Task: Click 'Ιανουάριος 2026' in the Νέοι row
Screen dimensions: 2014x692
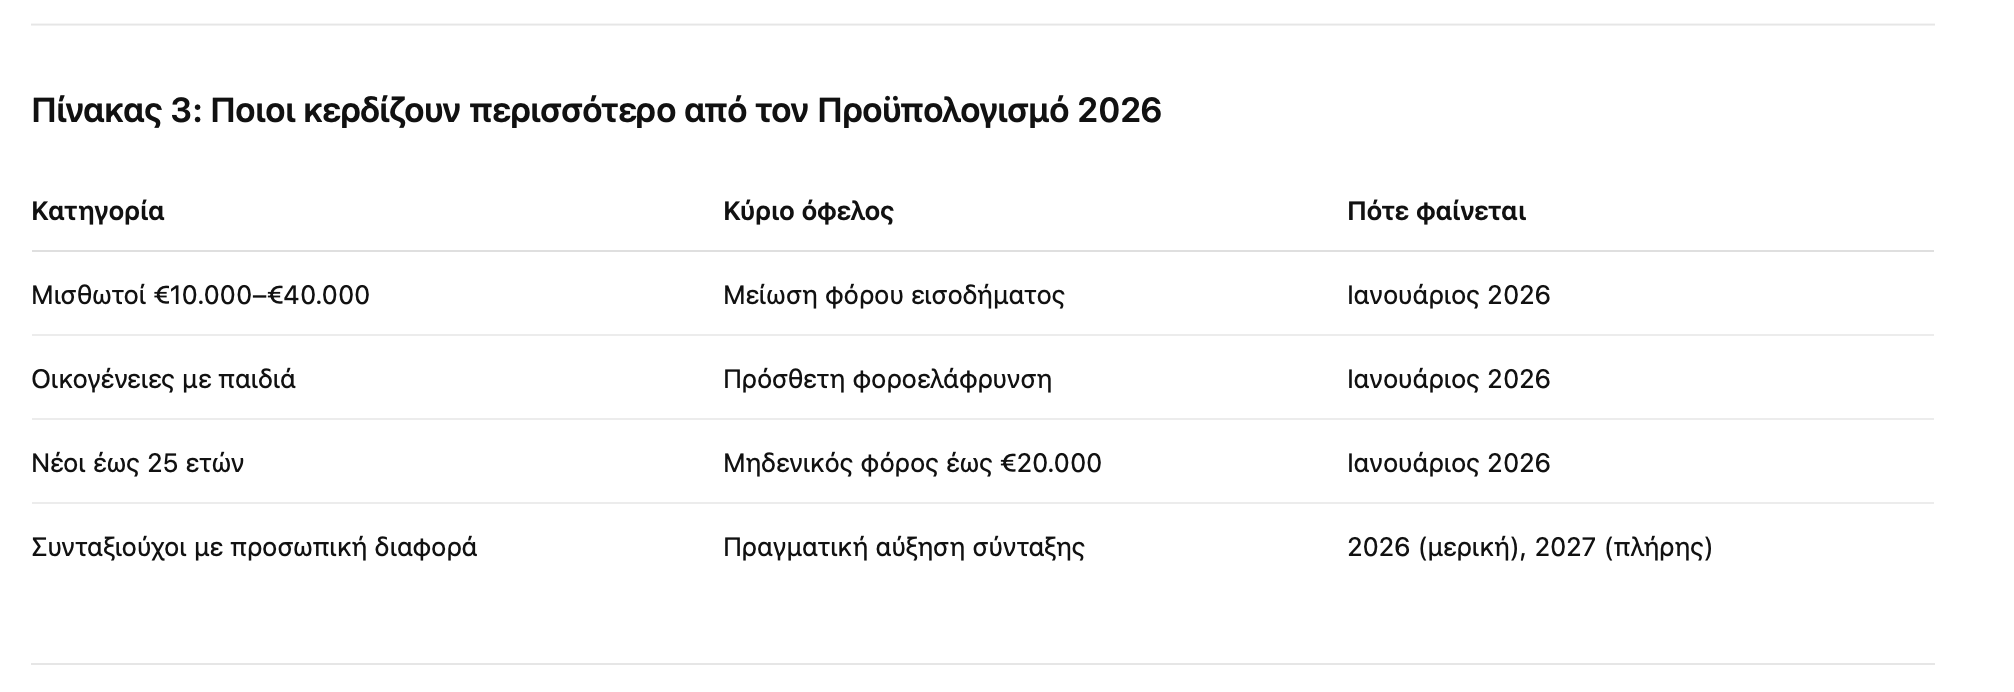Action: 1448,463
